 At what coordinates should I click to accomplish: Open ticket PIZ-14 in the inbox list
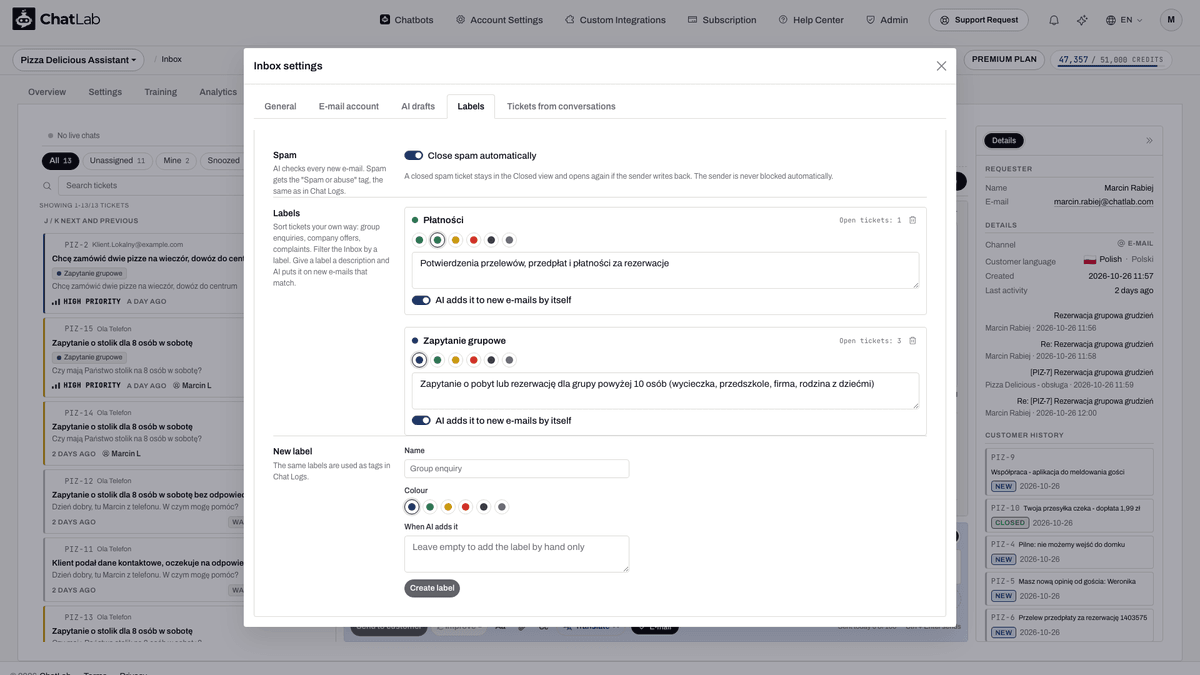pyautogui.click(x=144, y=432)
